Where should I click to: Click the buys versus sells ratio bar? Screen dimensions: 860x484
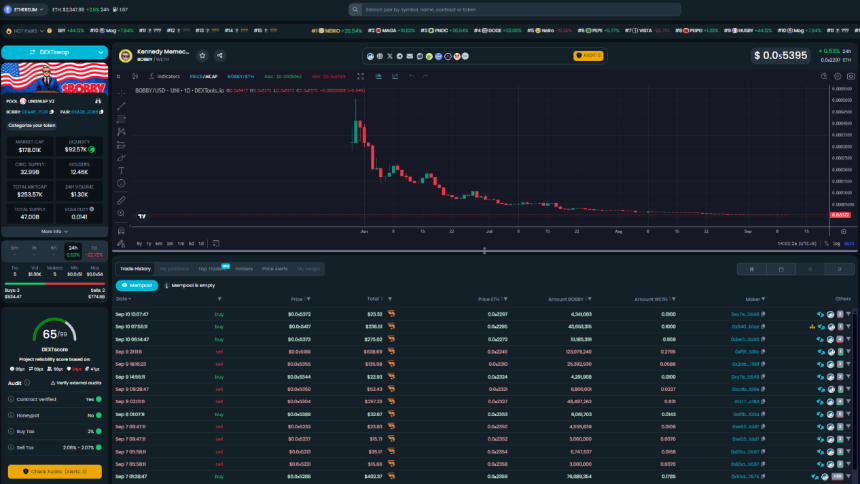[54, 284]
